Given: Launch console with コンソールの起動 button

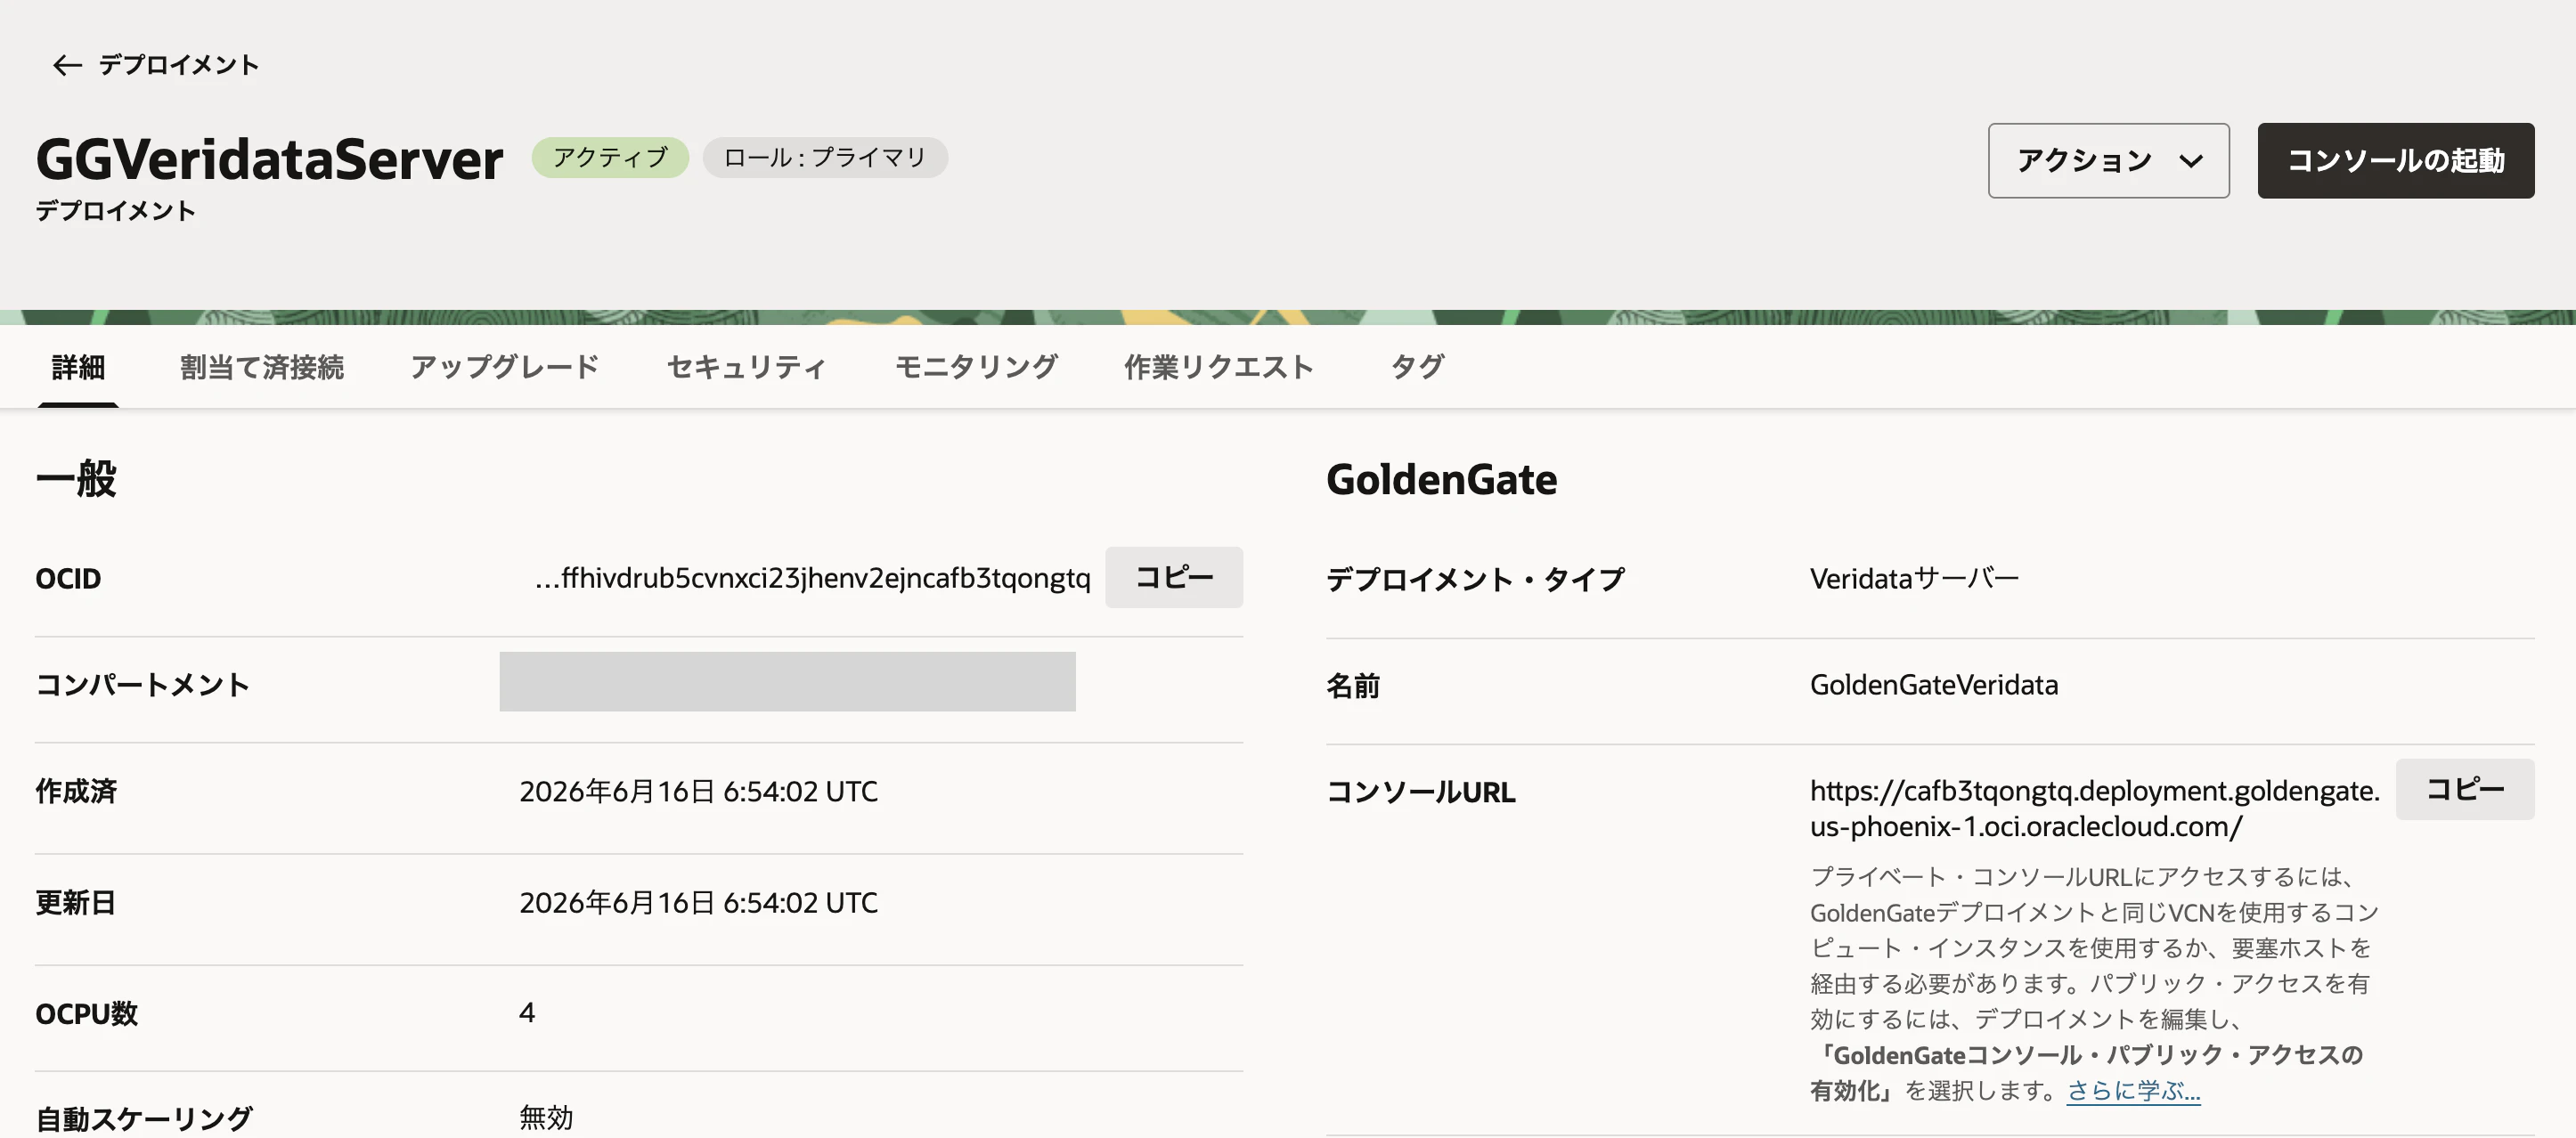Looking at the screenshot, I should (2395, 161).
